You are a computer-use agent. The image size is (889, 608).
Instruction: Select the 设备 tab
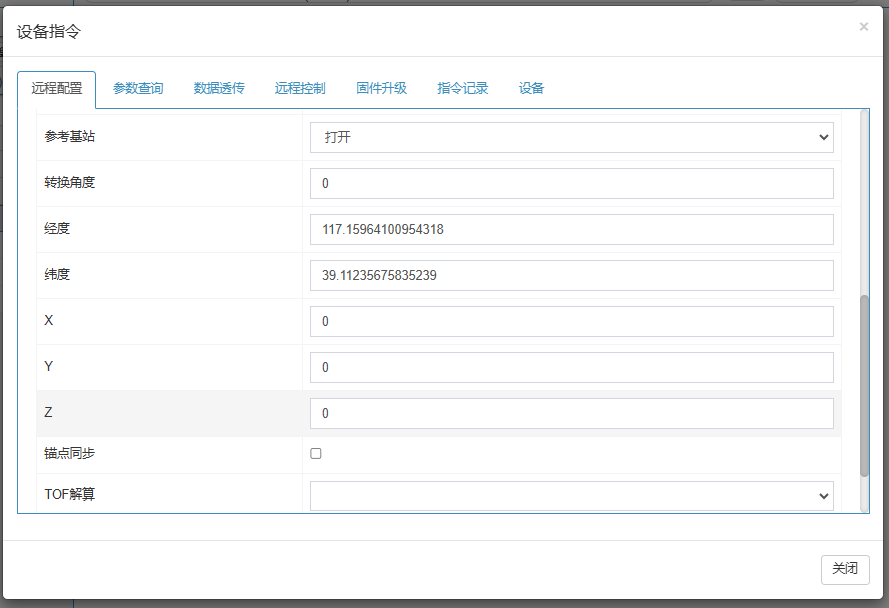pyautogui.click(x=531, y=88)
